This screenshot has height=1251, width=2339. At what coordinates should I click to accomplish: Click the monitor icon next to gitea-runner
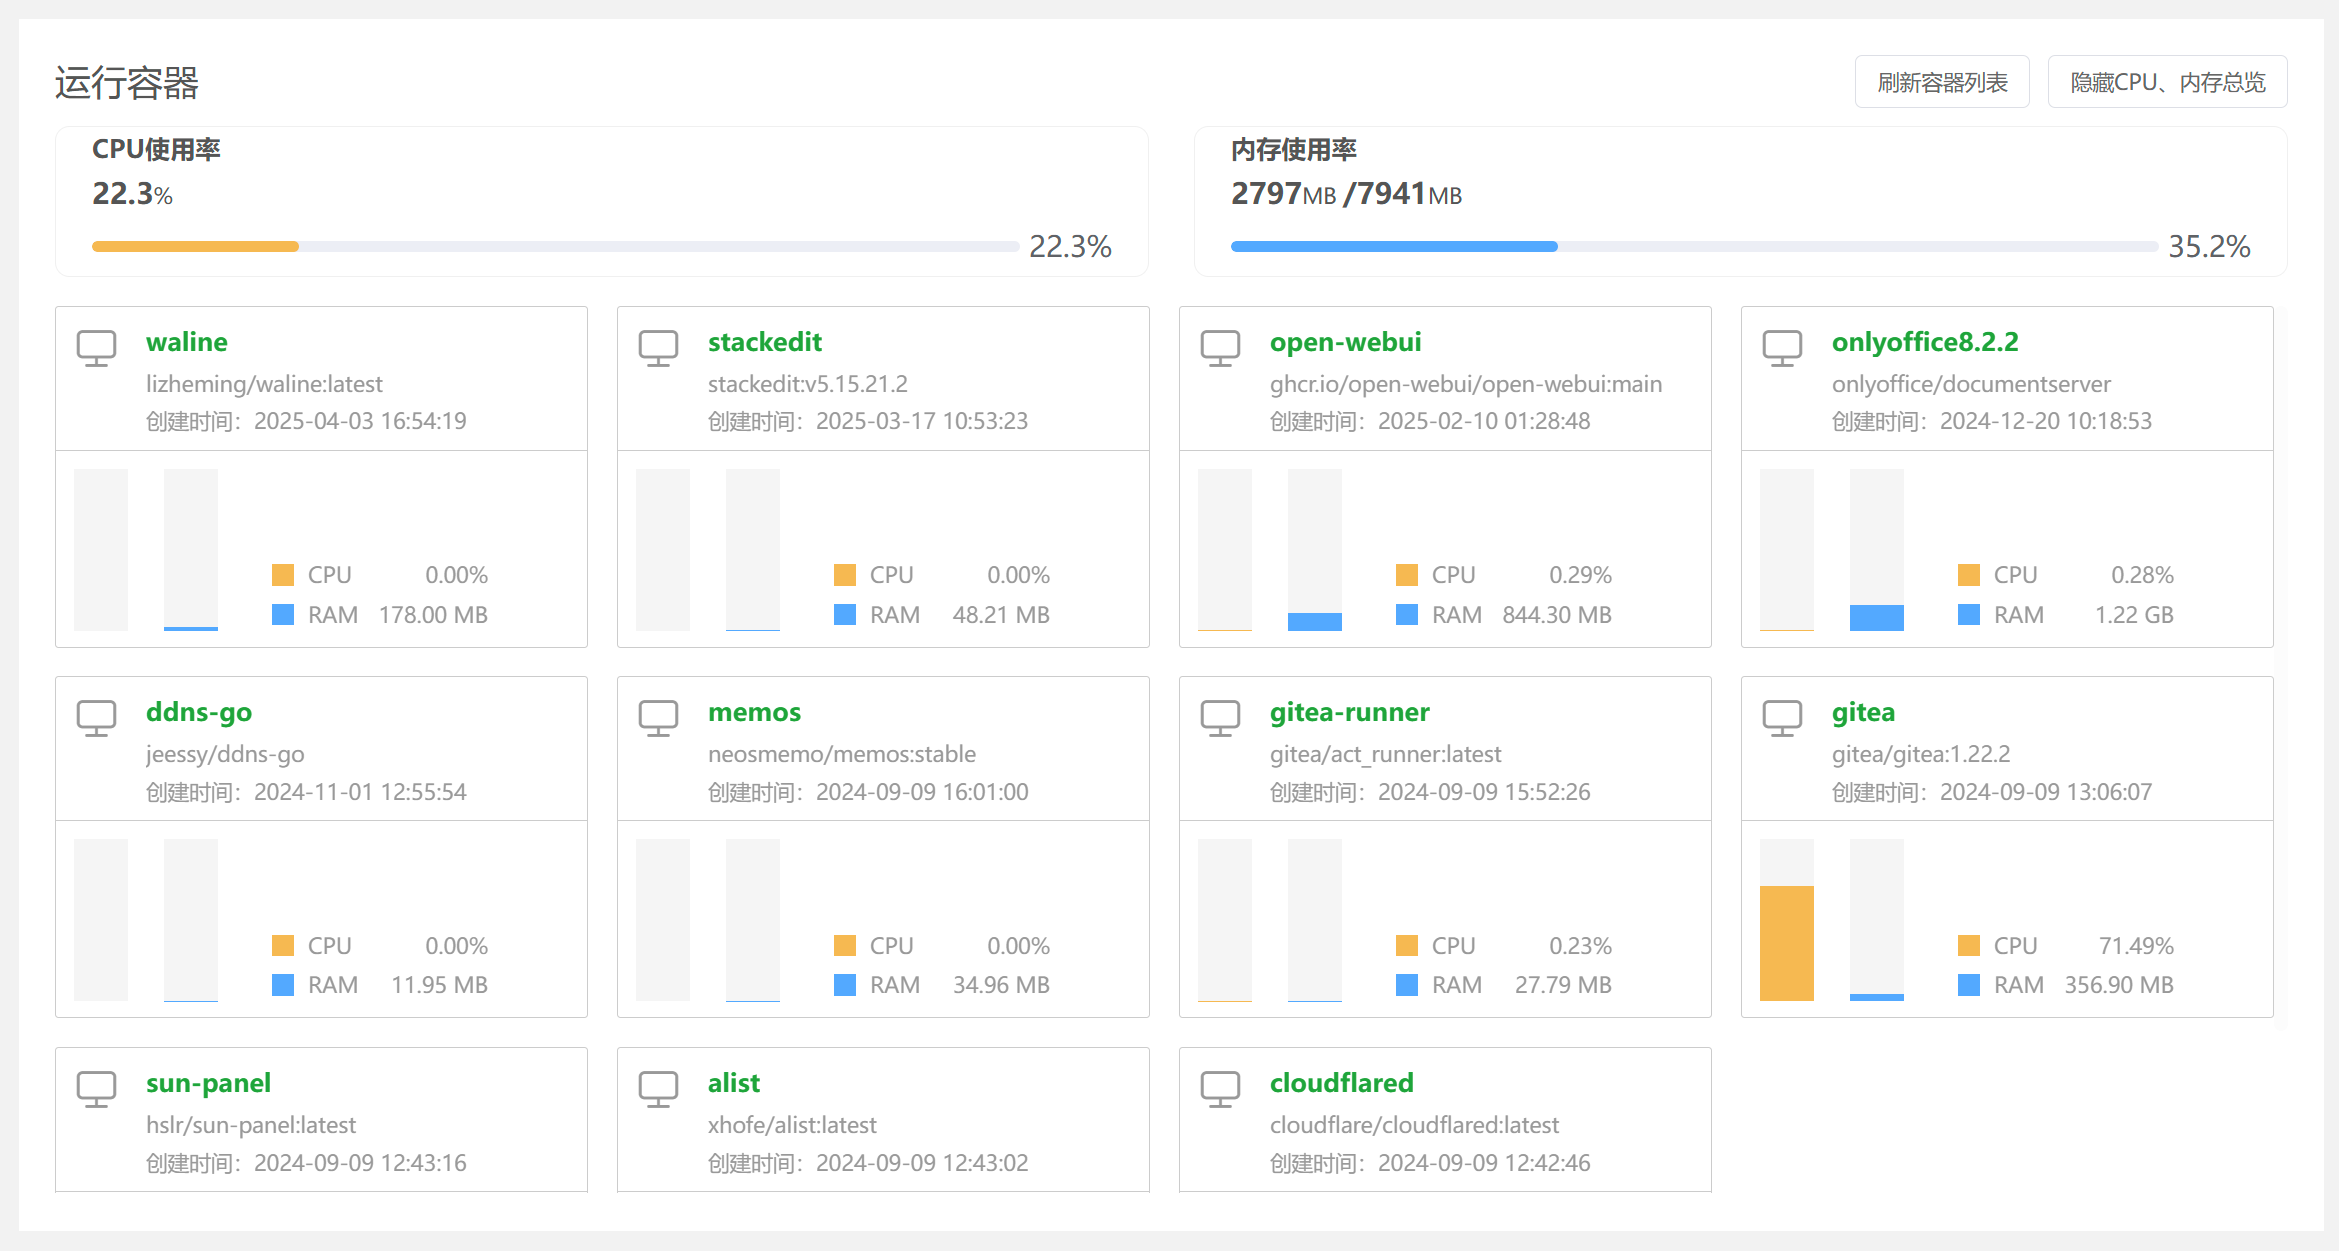click(1221, 717)
